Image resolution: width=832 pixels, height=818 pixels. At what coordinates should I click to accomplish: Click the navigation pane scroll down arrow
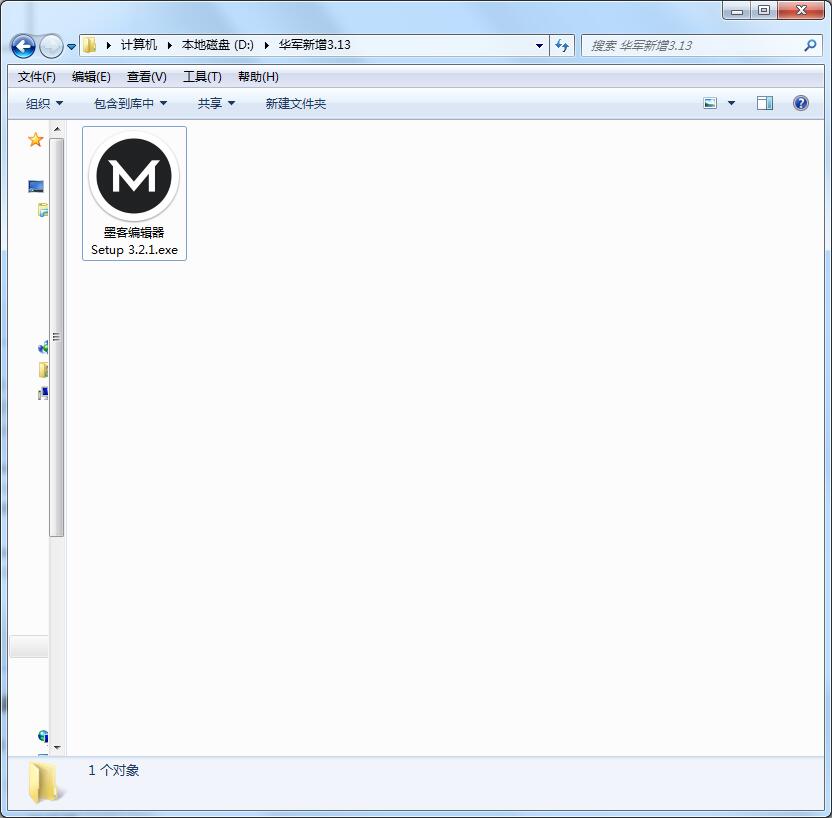(x=57, y=747)
